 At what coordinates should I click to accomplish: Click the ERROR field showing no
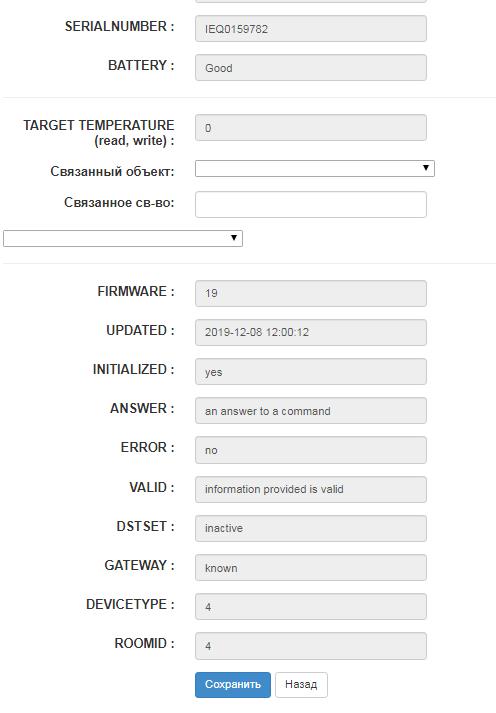pyautogui.click(x=311, y=450)
